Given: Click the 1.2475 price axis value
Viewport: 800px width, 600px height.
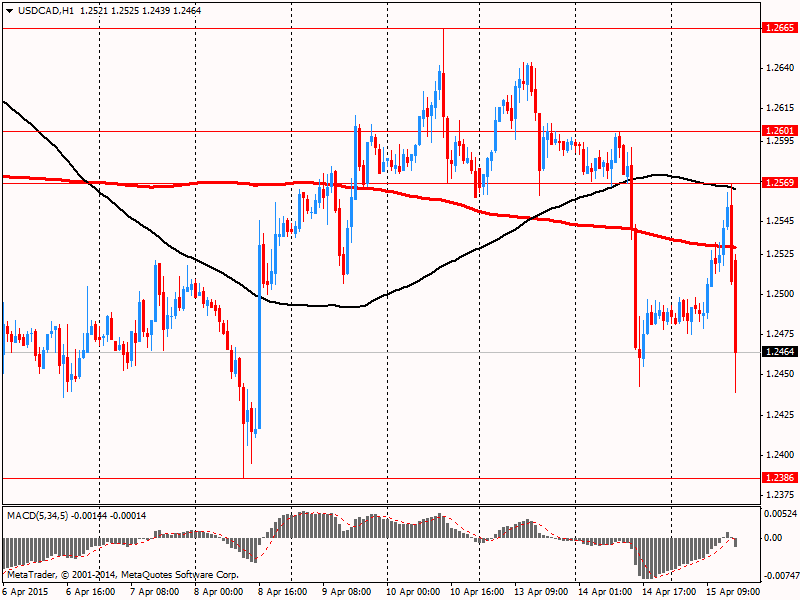Looking at the screenshot, I should click(780, 334).
